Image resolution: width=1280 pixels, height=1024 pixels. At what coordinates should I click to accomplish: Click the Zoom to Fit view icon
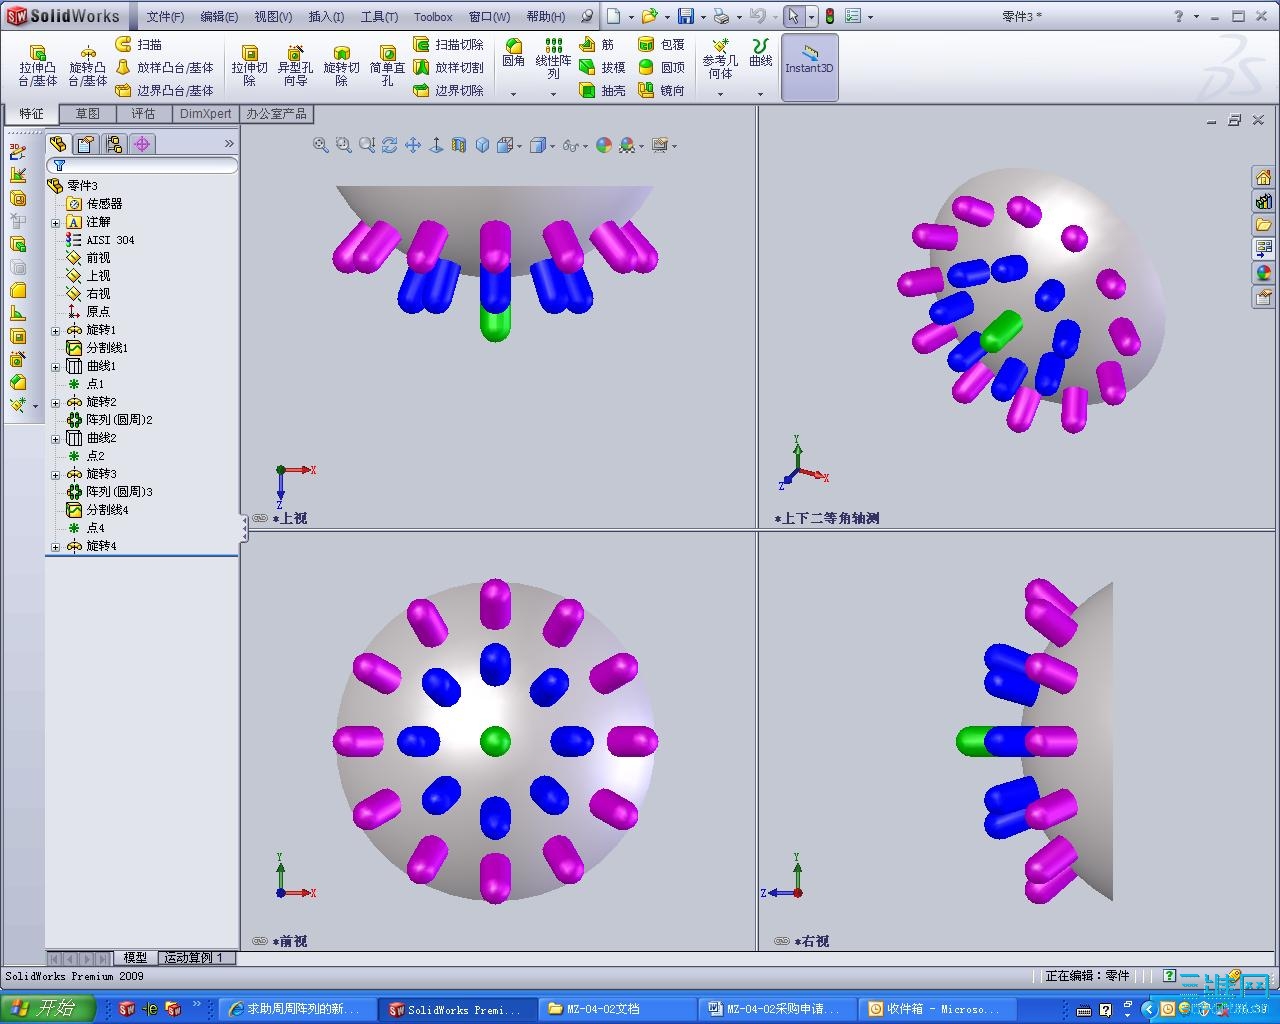click(321, 145)
